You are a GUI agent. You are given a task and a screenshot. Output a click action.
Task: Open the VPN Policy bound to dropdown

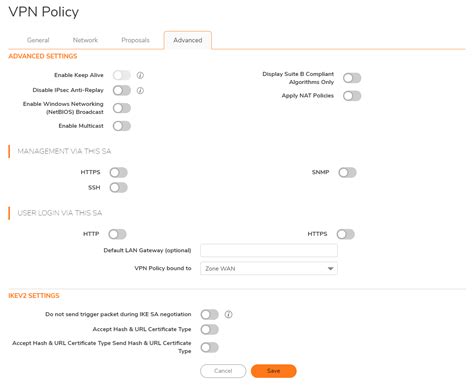pyautogui.click(x=269, y=269)
